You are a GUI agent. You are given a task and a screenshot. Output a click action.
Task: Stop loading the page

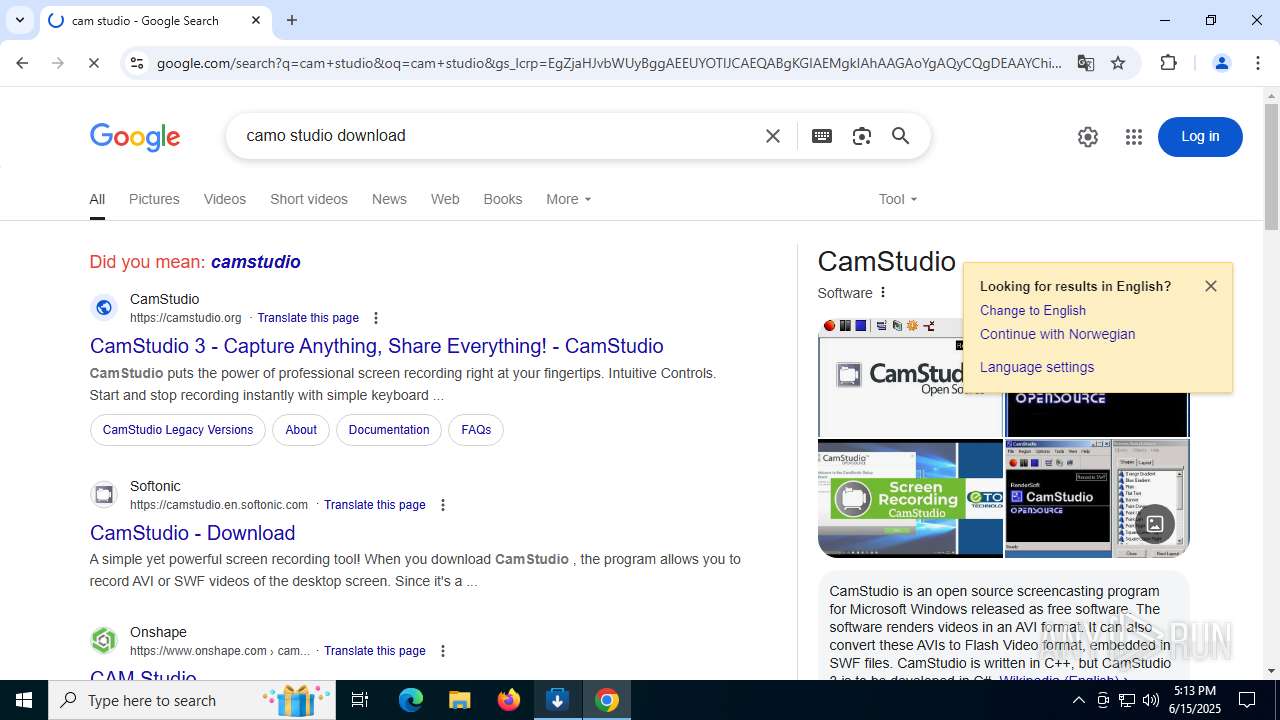(93, 63)
